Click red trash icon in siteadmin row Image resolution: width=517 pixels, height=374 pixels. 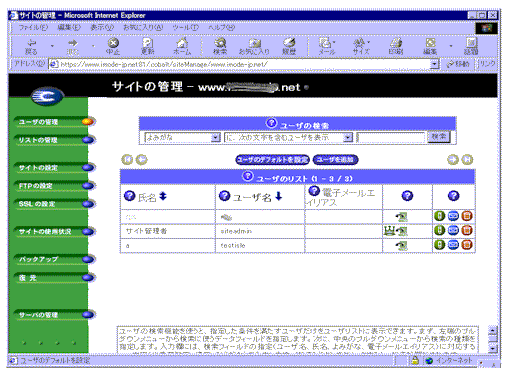coord(467,230)
